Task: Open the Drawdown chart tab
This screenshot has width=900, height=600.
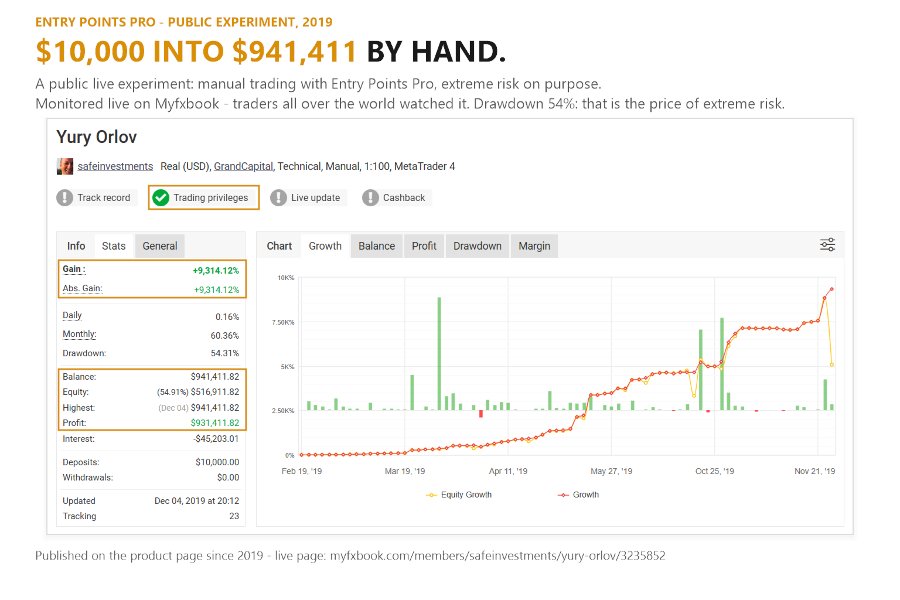Action: click(x=477, y=246)
